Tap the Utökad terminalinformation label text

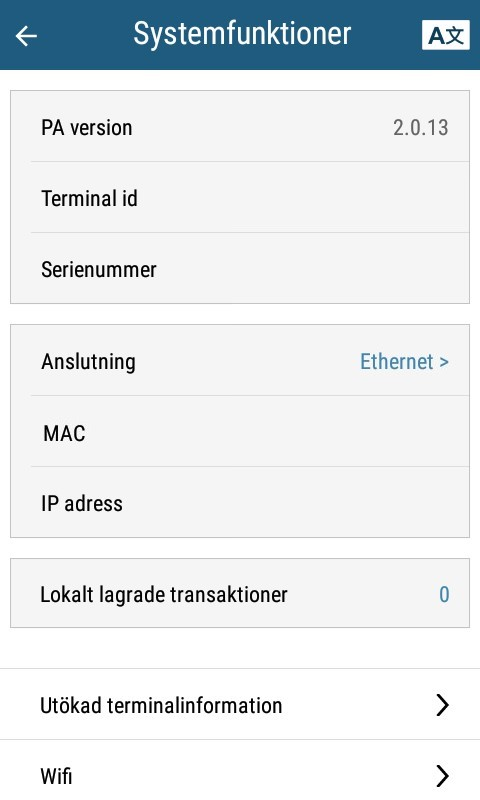(x=161, y=706)
